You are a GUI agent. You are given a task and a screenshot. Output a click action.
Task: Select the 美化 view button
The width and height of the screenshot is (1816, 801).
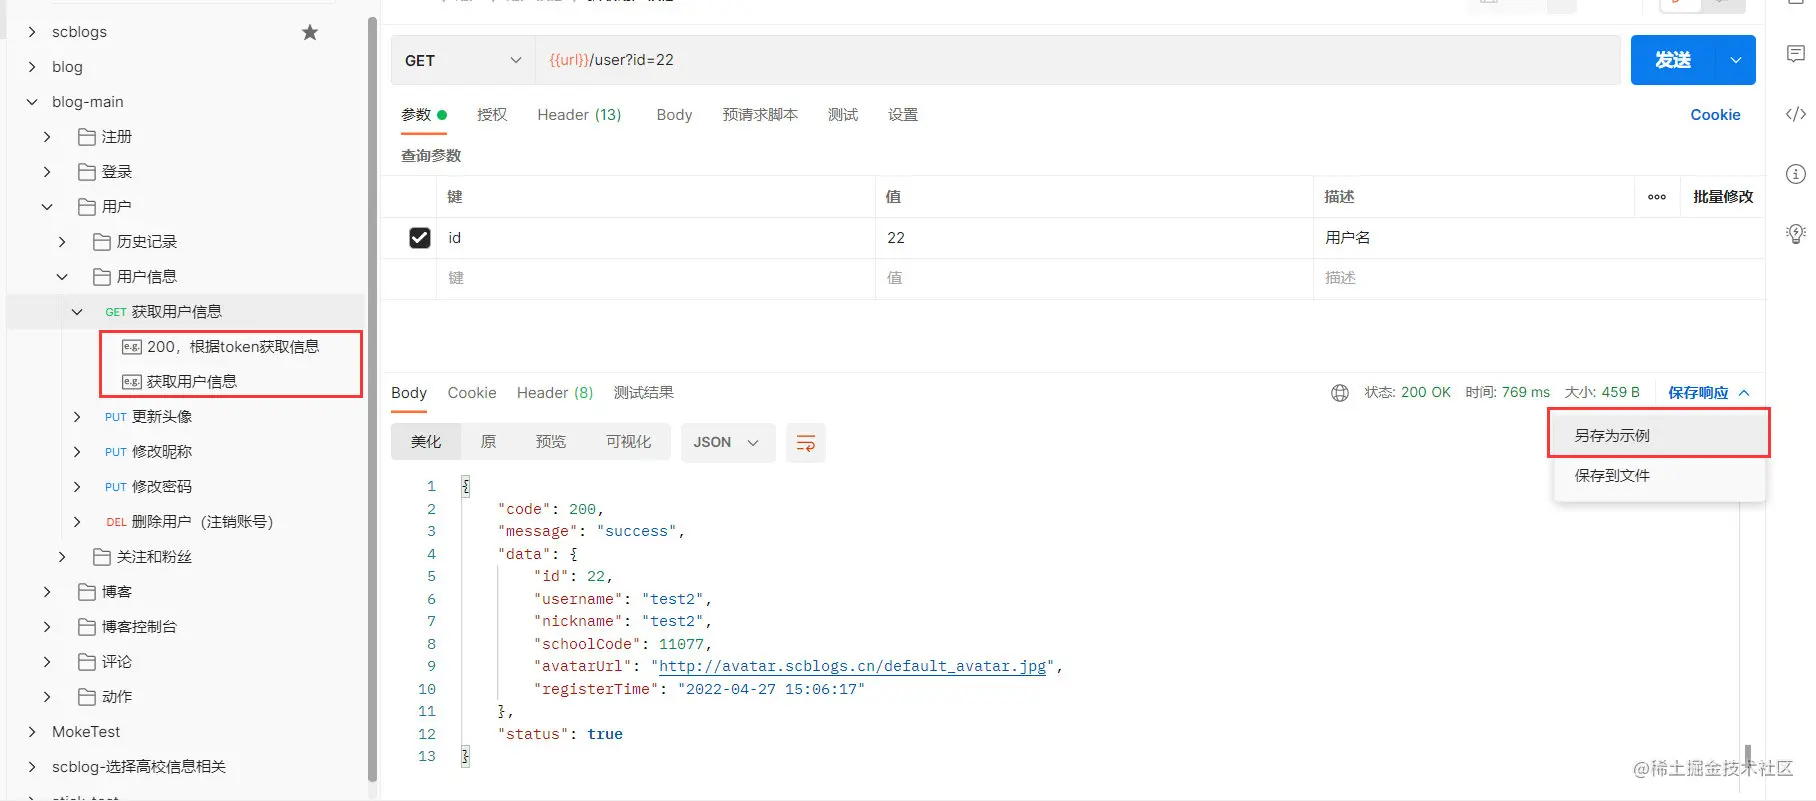[426, 442]
